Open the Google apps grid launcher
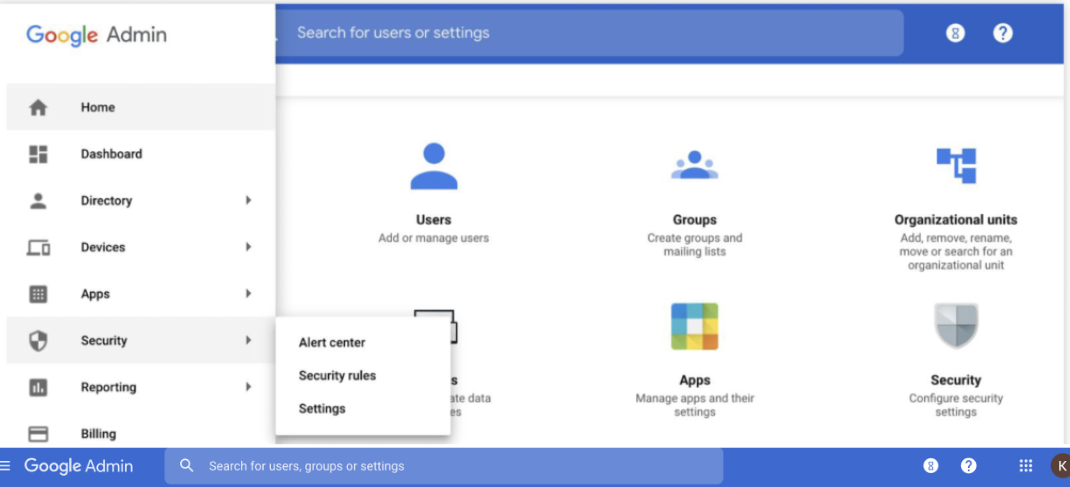Screen dimensions: 1070x487 coord(1025,466)
